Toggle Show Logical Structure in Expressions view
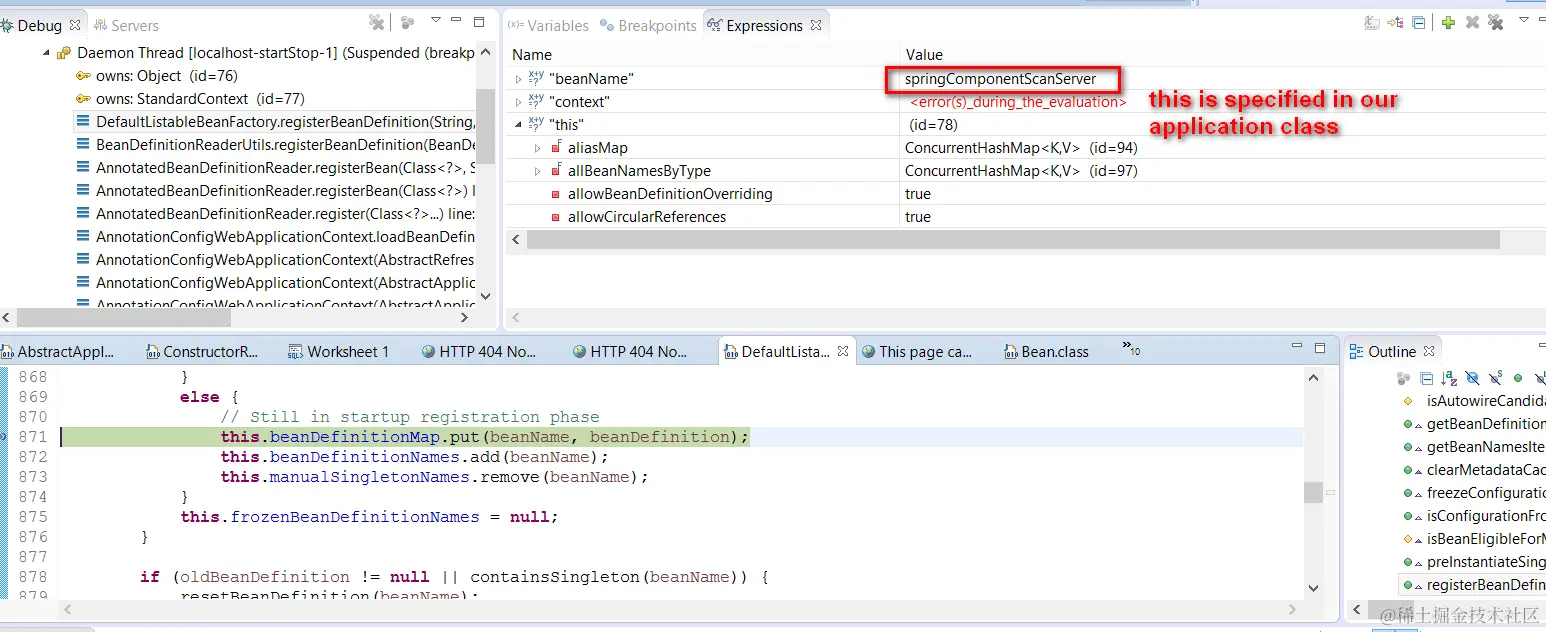 [x=1396, y=22]
